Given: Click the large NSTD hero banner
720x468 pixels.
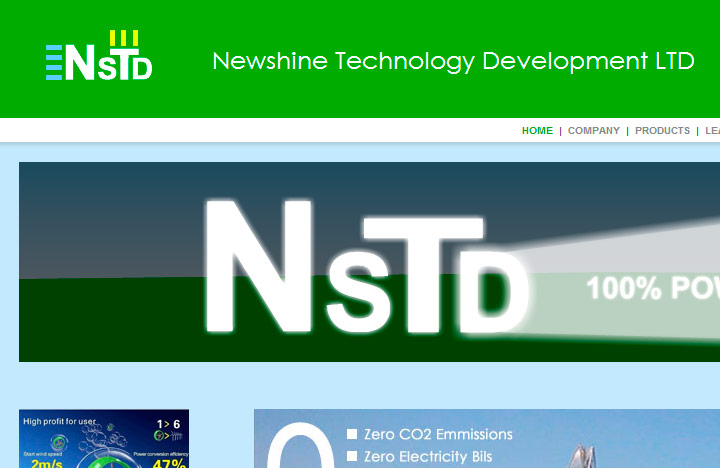Looking at the screenshot, I should pos(369,262).
